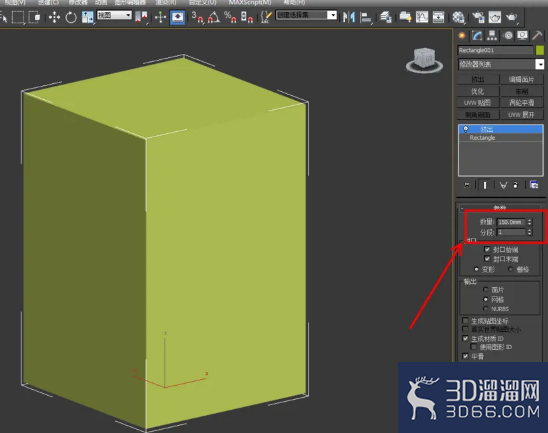Screen dimensions: 548x433
Task: Click Configure Modifier Sets icon
Action: [x=534, y=185]
